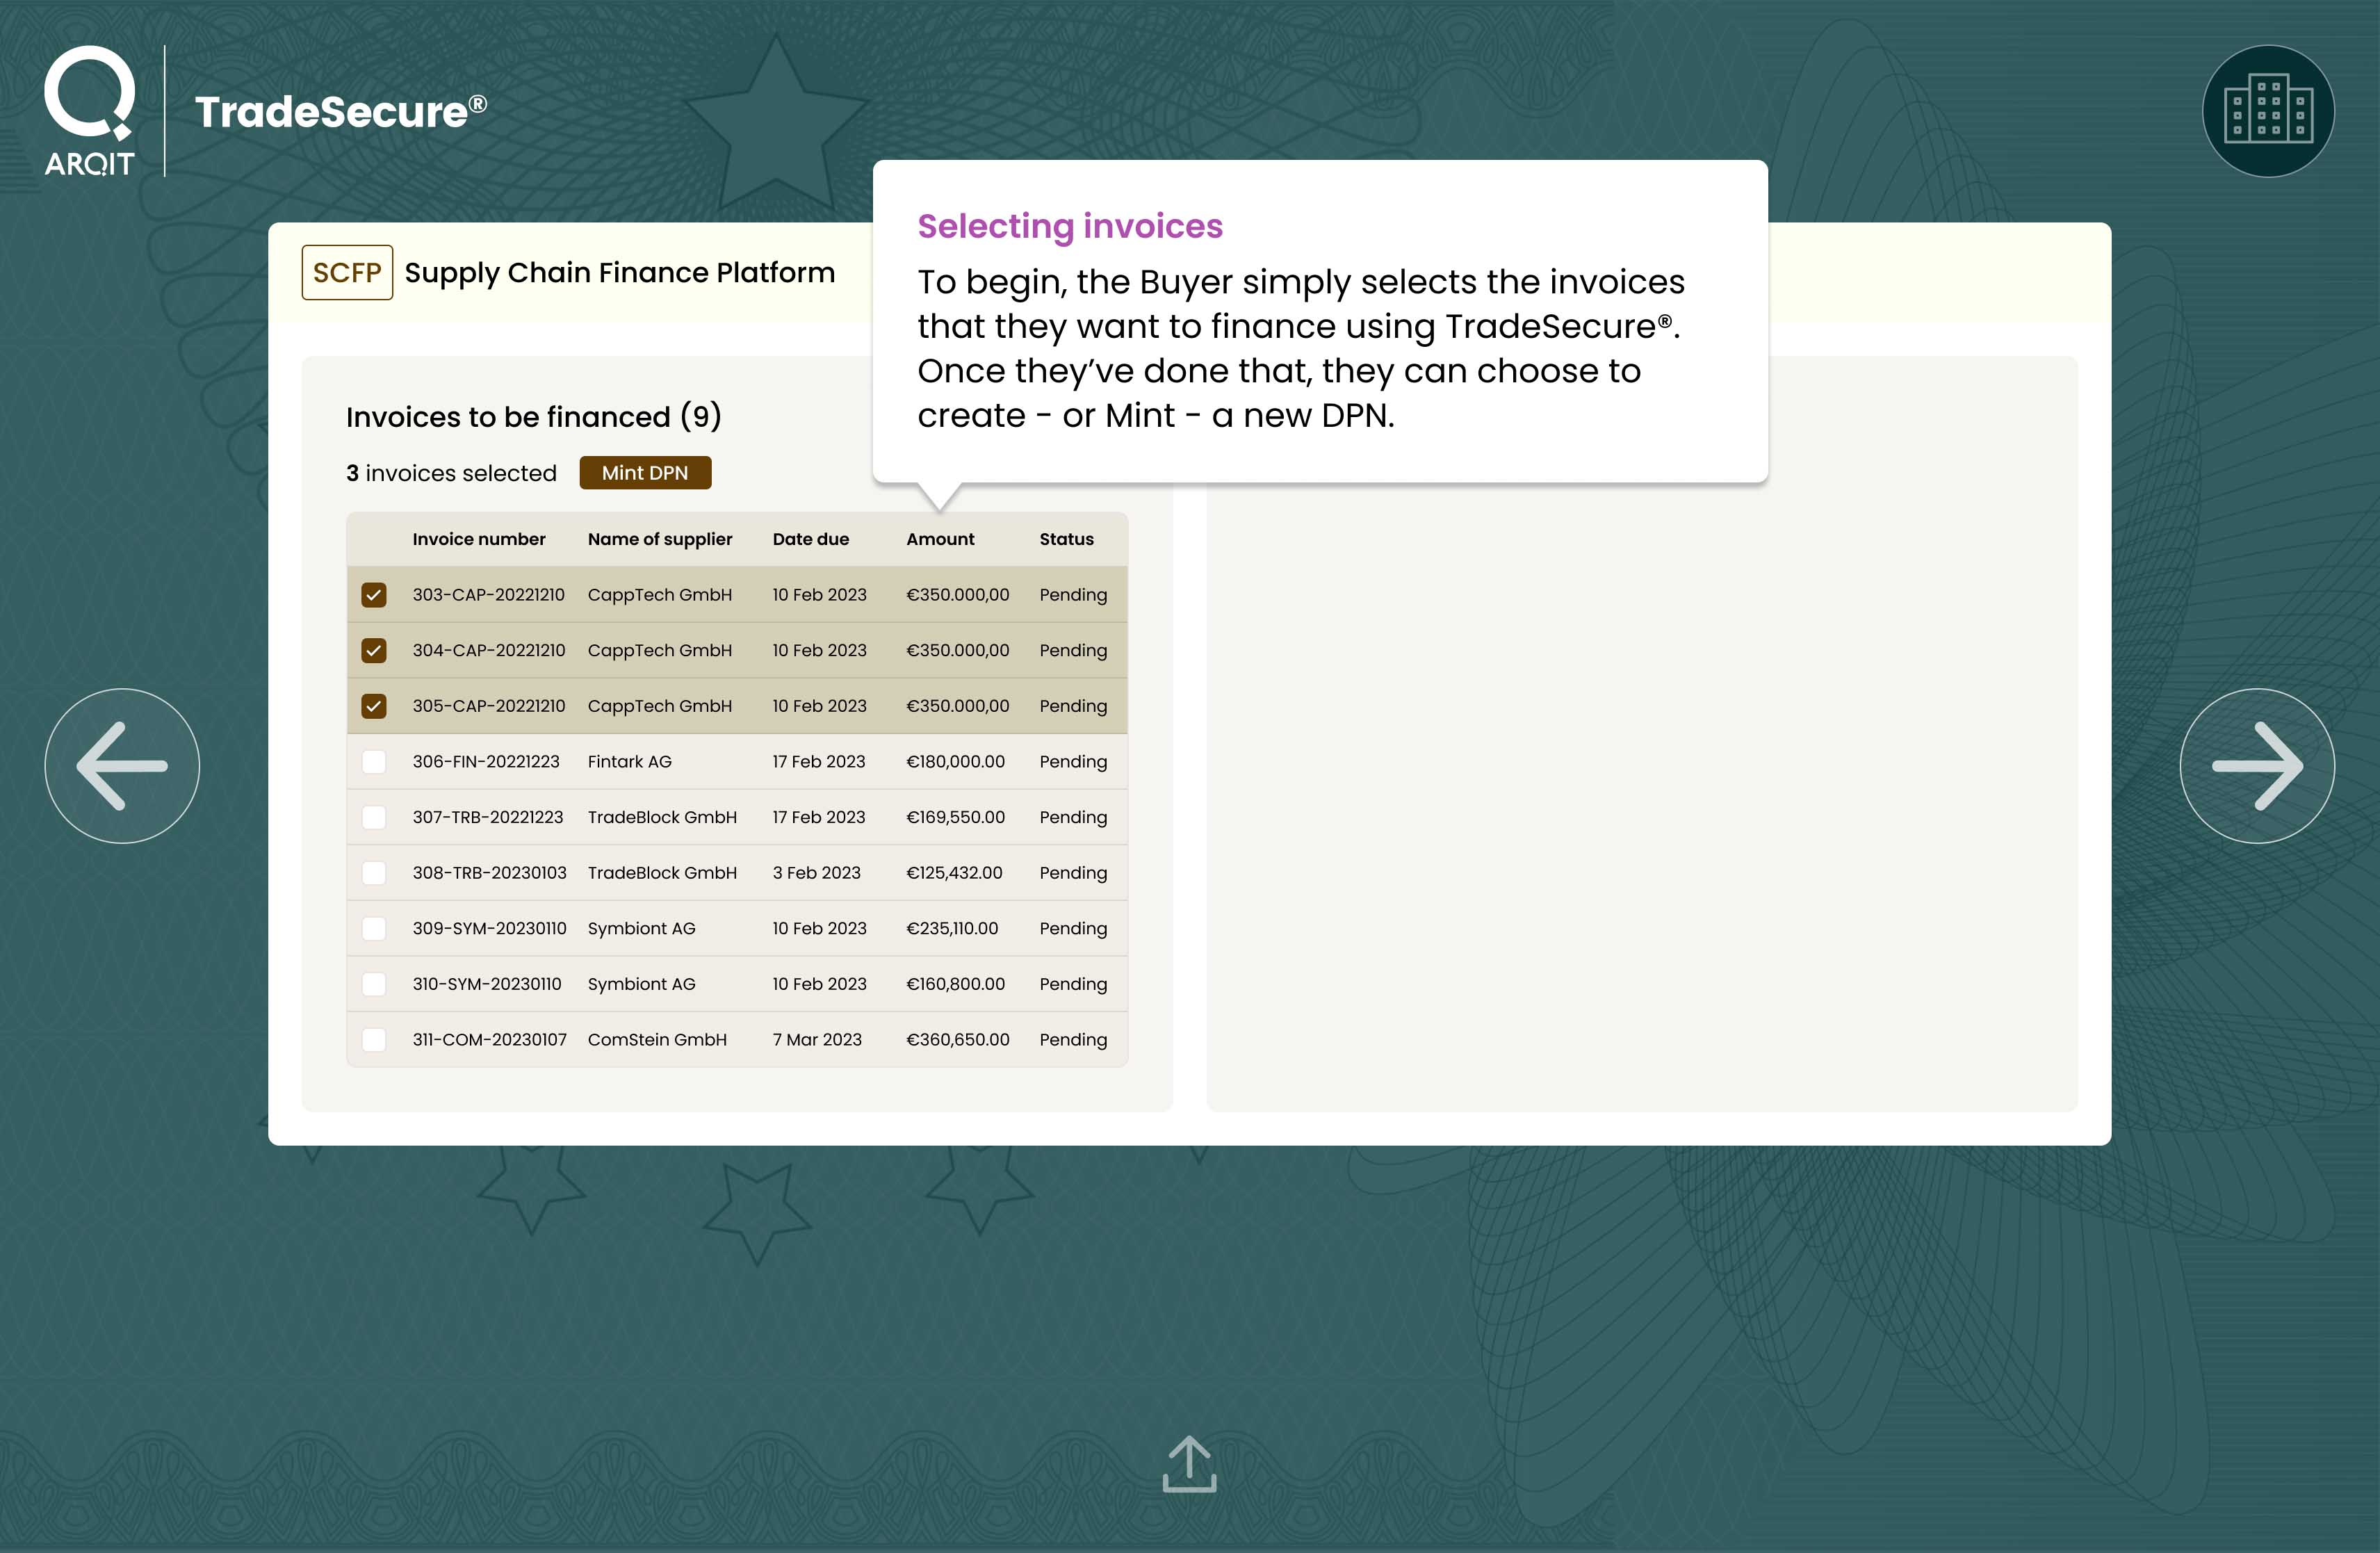Click 10 Feb 2023 in 310-SYM row
This screenshot has width=2380, height=1553.
click(819, 984)
